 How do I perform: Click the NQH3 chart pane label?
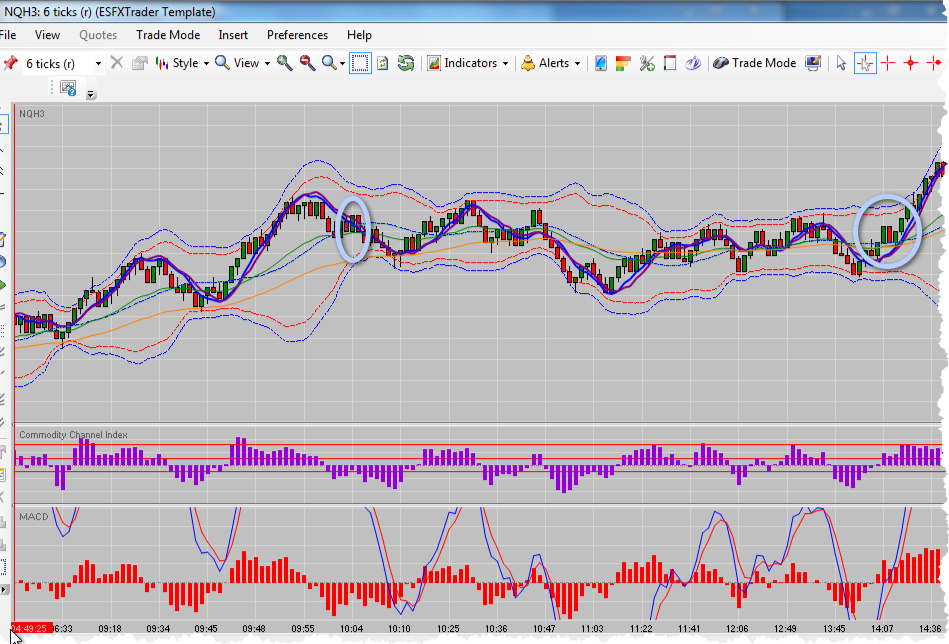(31, 114)
